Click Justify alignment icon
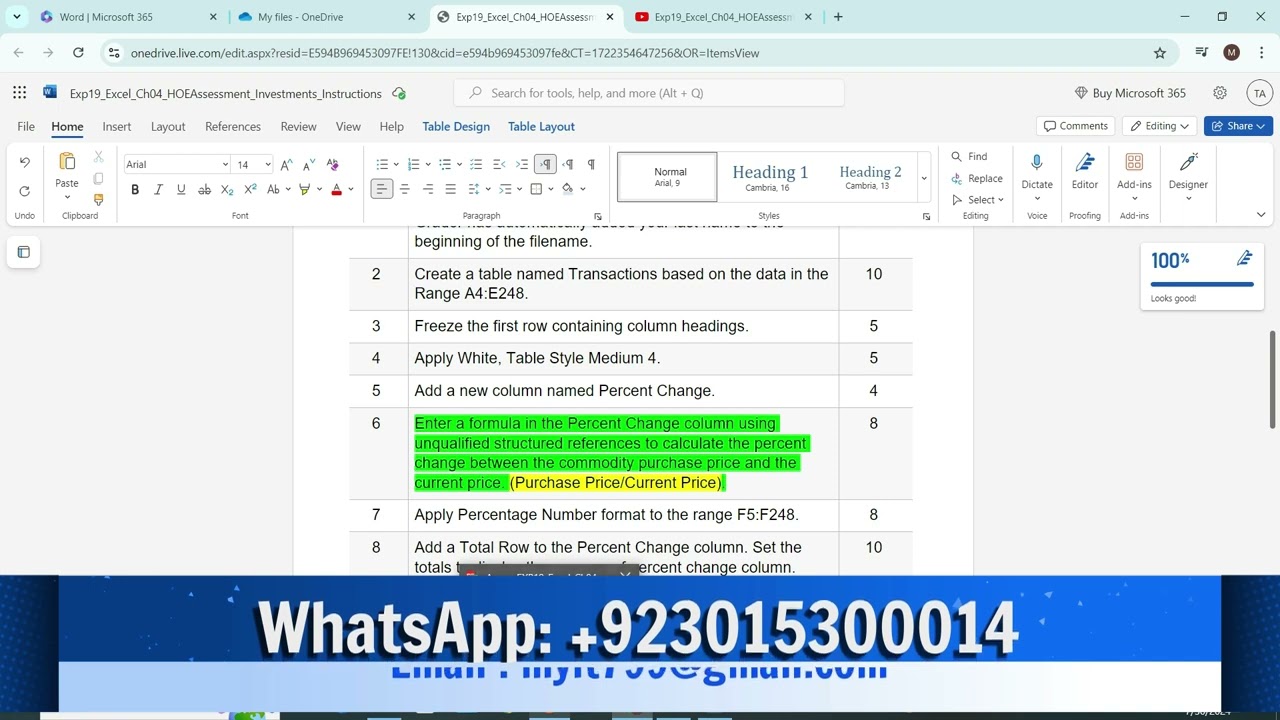 (x=451, y=189)
